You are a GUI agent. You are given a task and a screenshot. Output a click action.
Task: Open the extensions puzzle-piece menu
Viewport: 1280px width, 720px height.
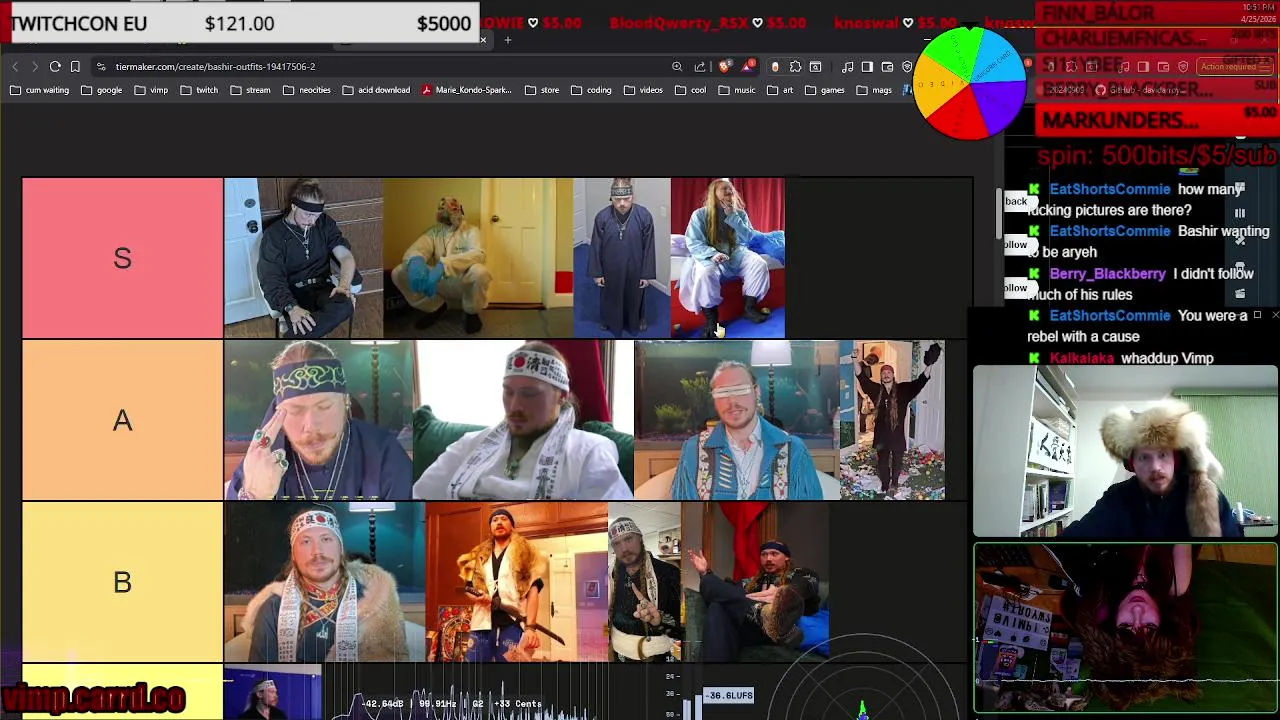pos(795,67)
